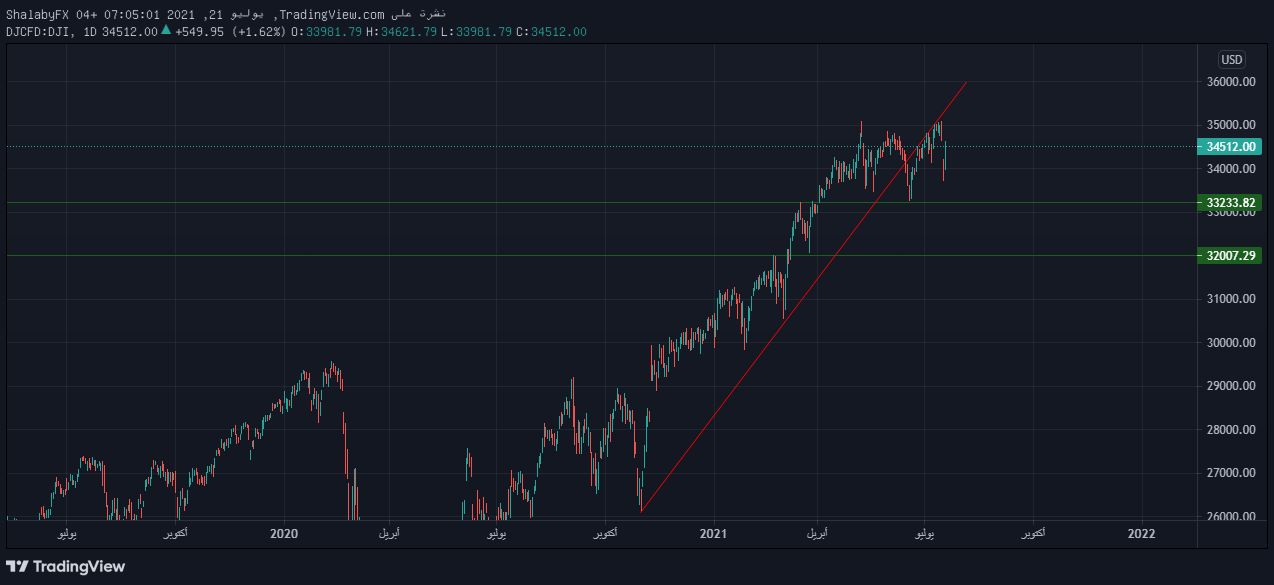The width and height of the screenshot is (1274, 585).
Task: Click the open value O:33981.79
Action: [x=327, y=32]
